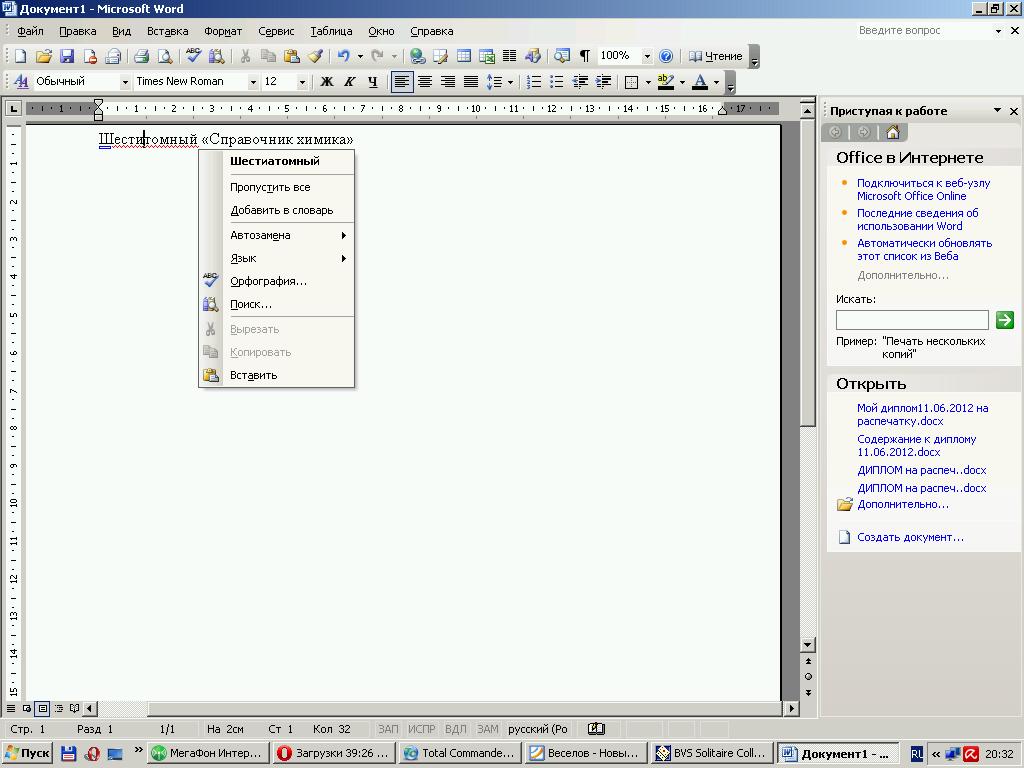
Task: Open the 'Формат' menu
Action: pyautogui.click(x=223, y=31)
